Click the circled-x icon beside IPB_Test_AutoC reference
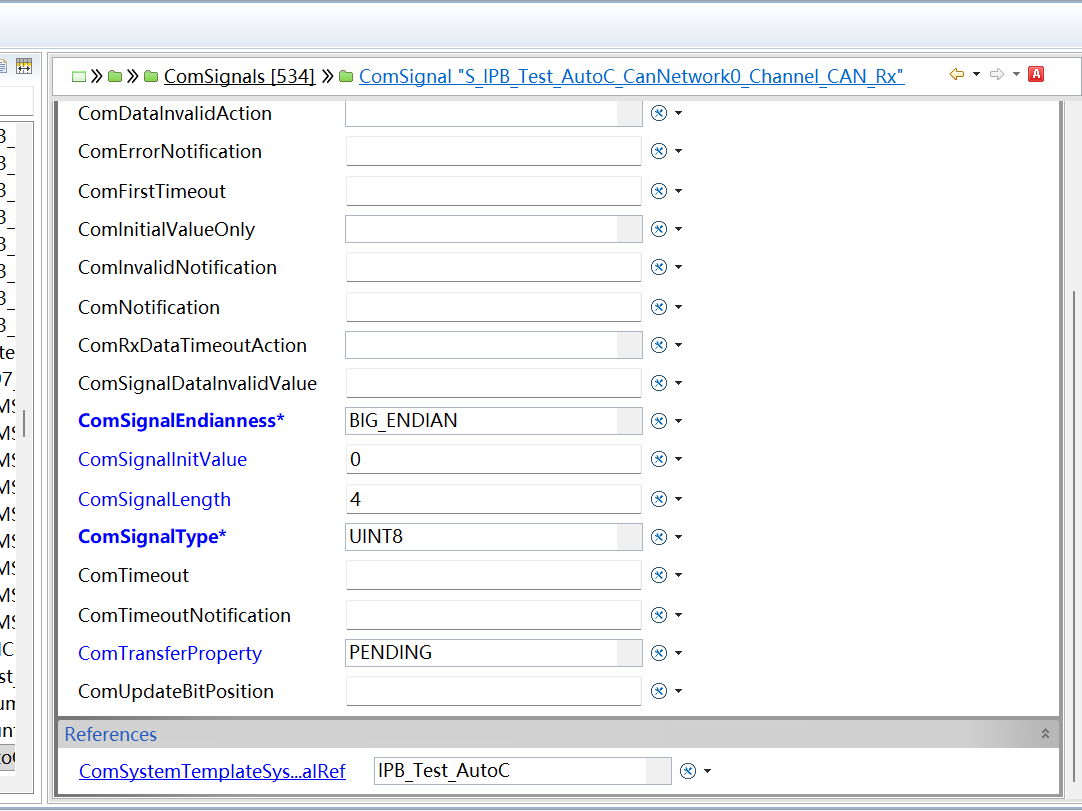Screen dimensions: 1082x811 pos(688,771)
